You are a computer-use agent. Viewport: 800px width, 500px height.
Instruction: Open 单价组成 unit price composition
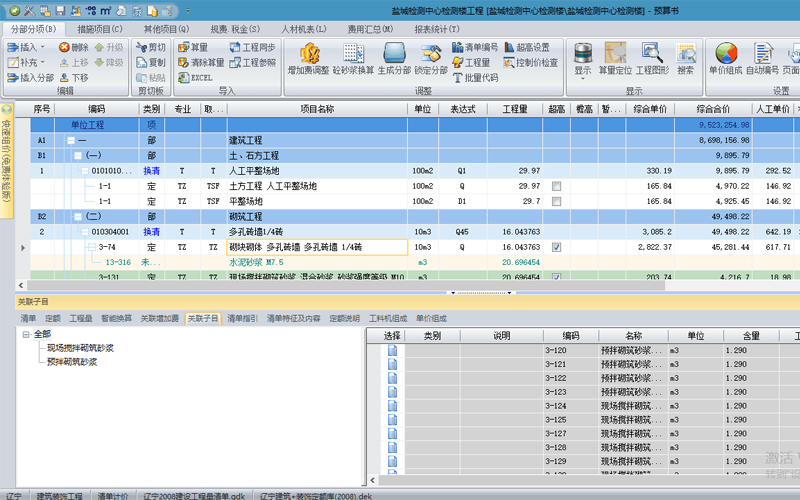coord(726,59)
